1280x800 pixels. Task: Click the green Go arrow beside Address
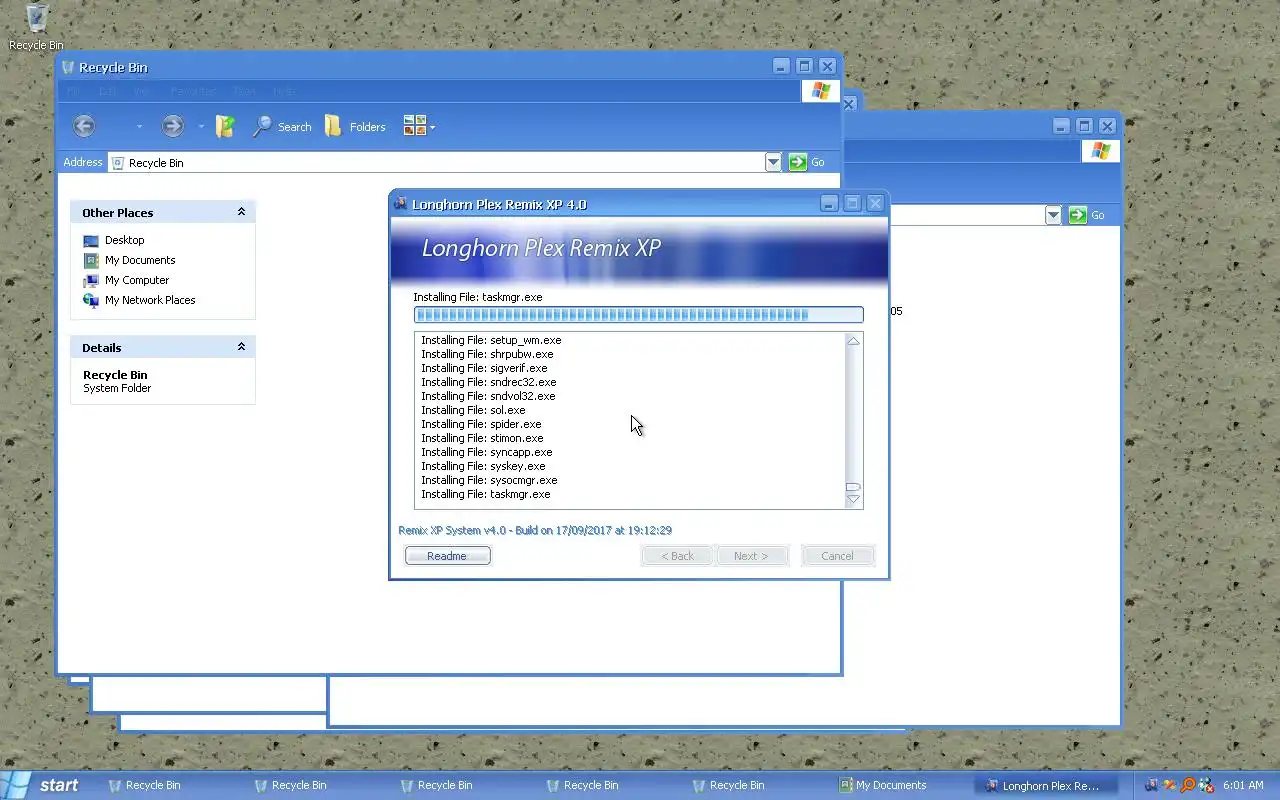[797, 162]
